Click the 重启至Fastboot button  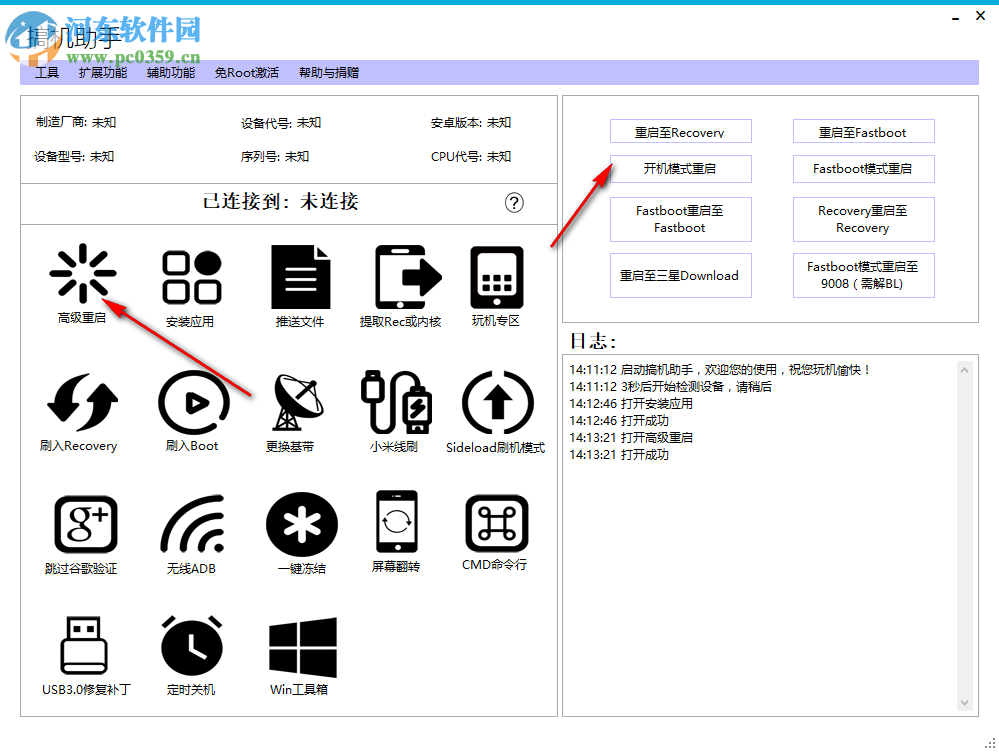click(863, 131)
